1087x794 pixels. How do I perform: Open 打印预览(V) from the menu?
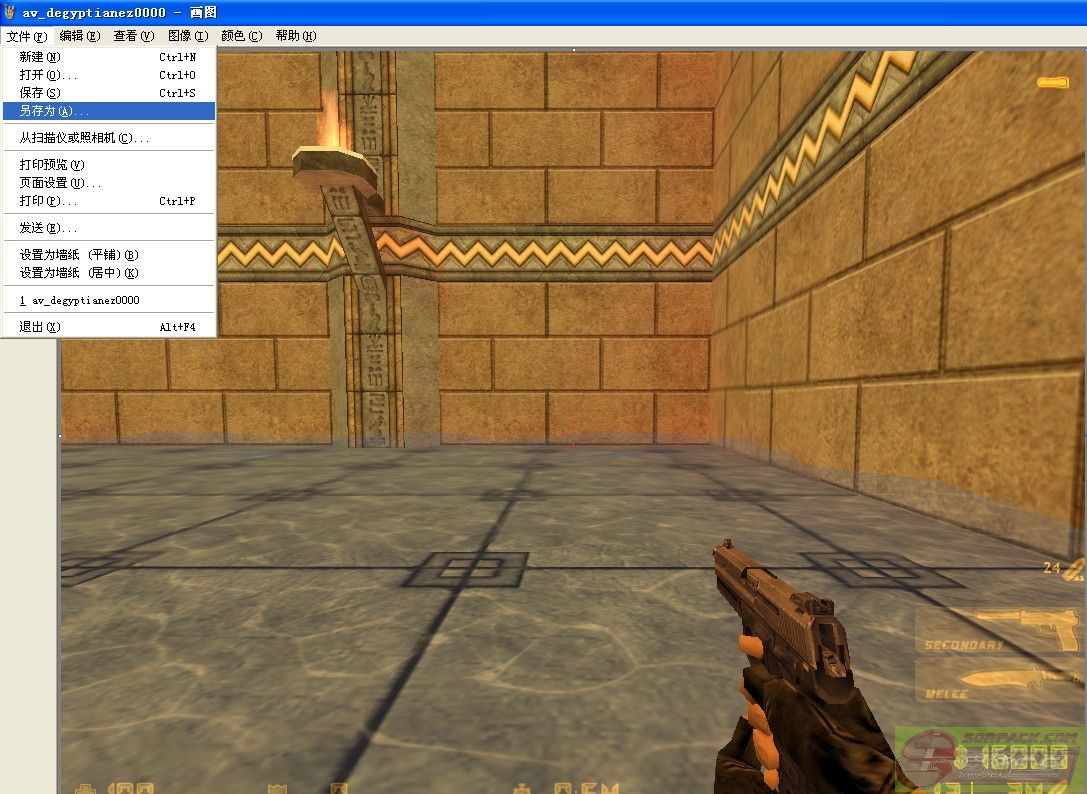click(x=52, y=165)
